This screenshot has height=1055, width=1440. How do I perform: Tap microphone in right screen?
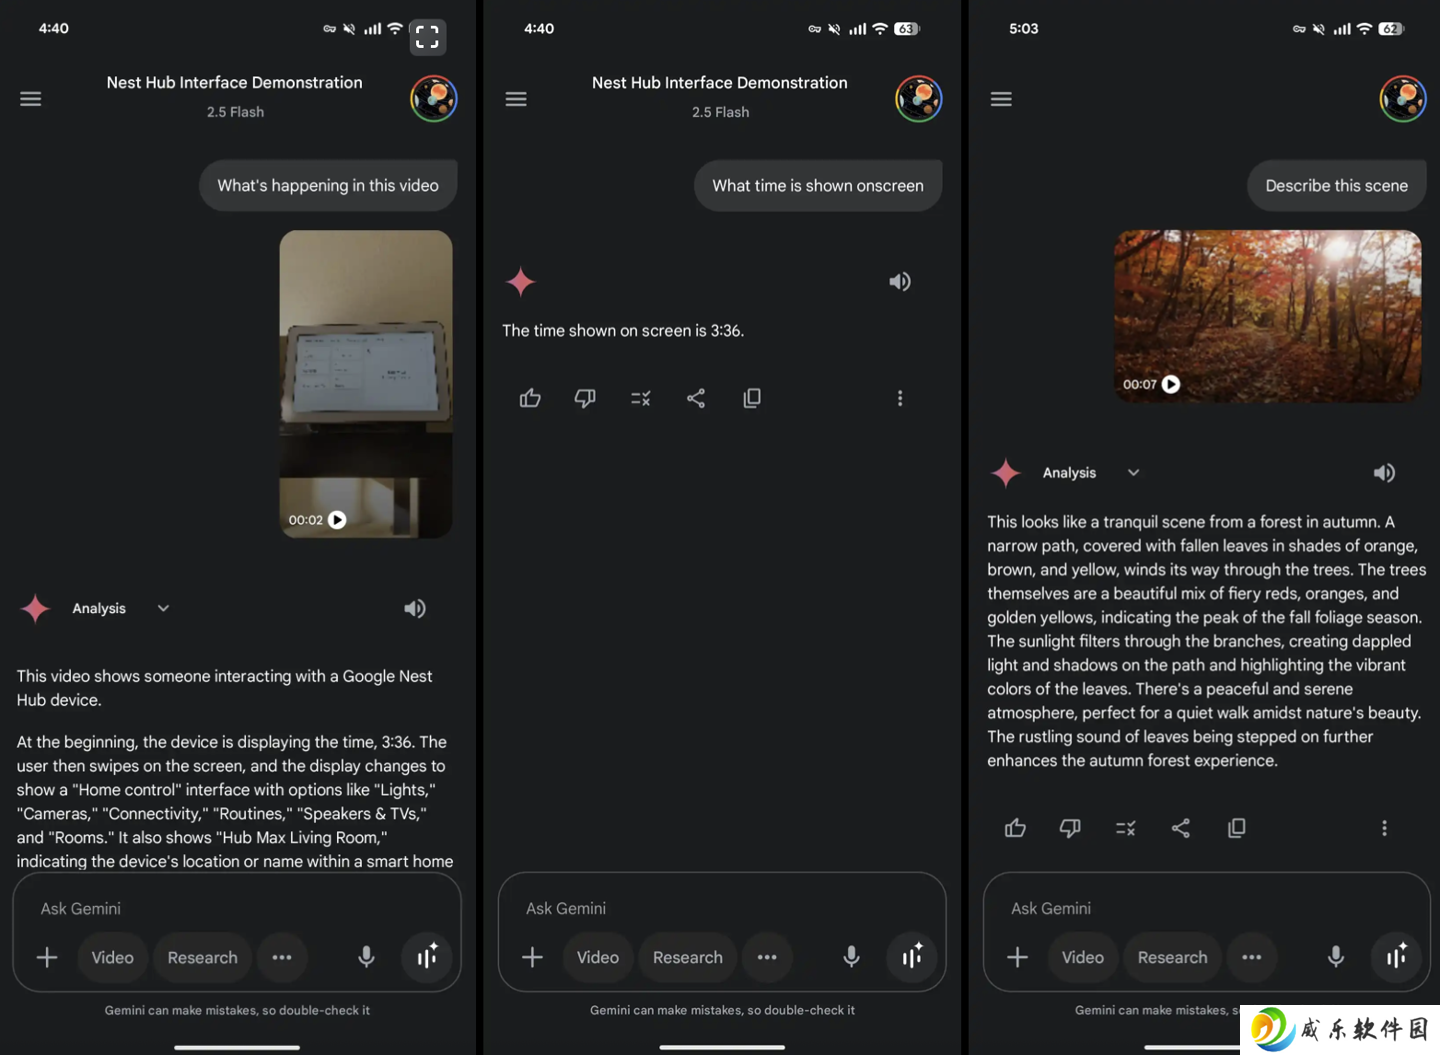(1336, 957)
